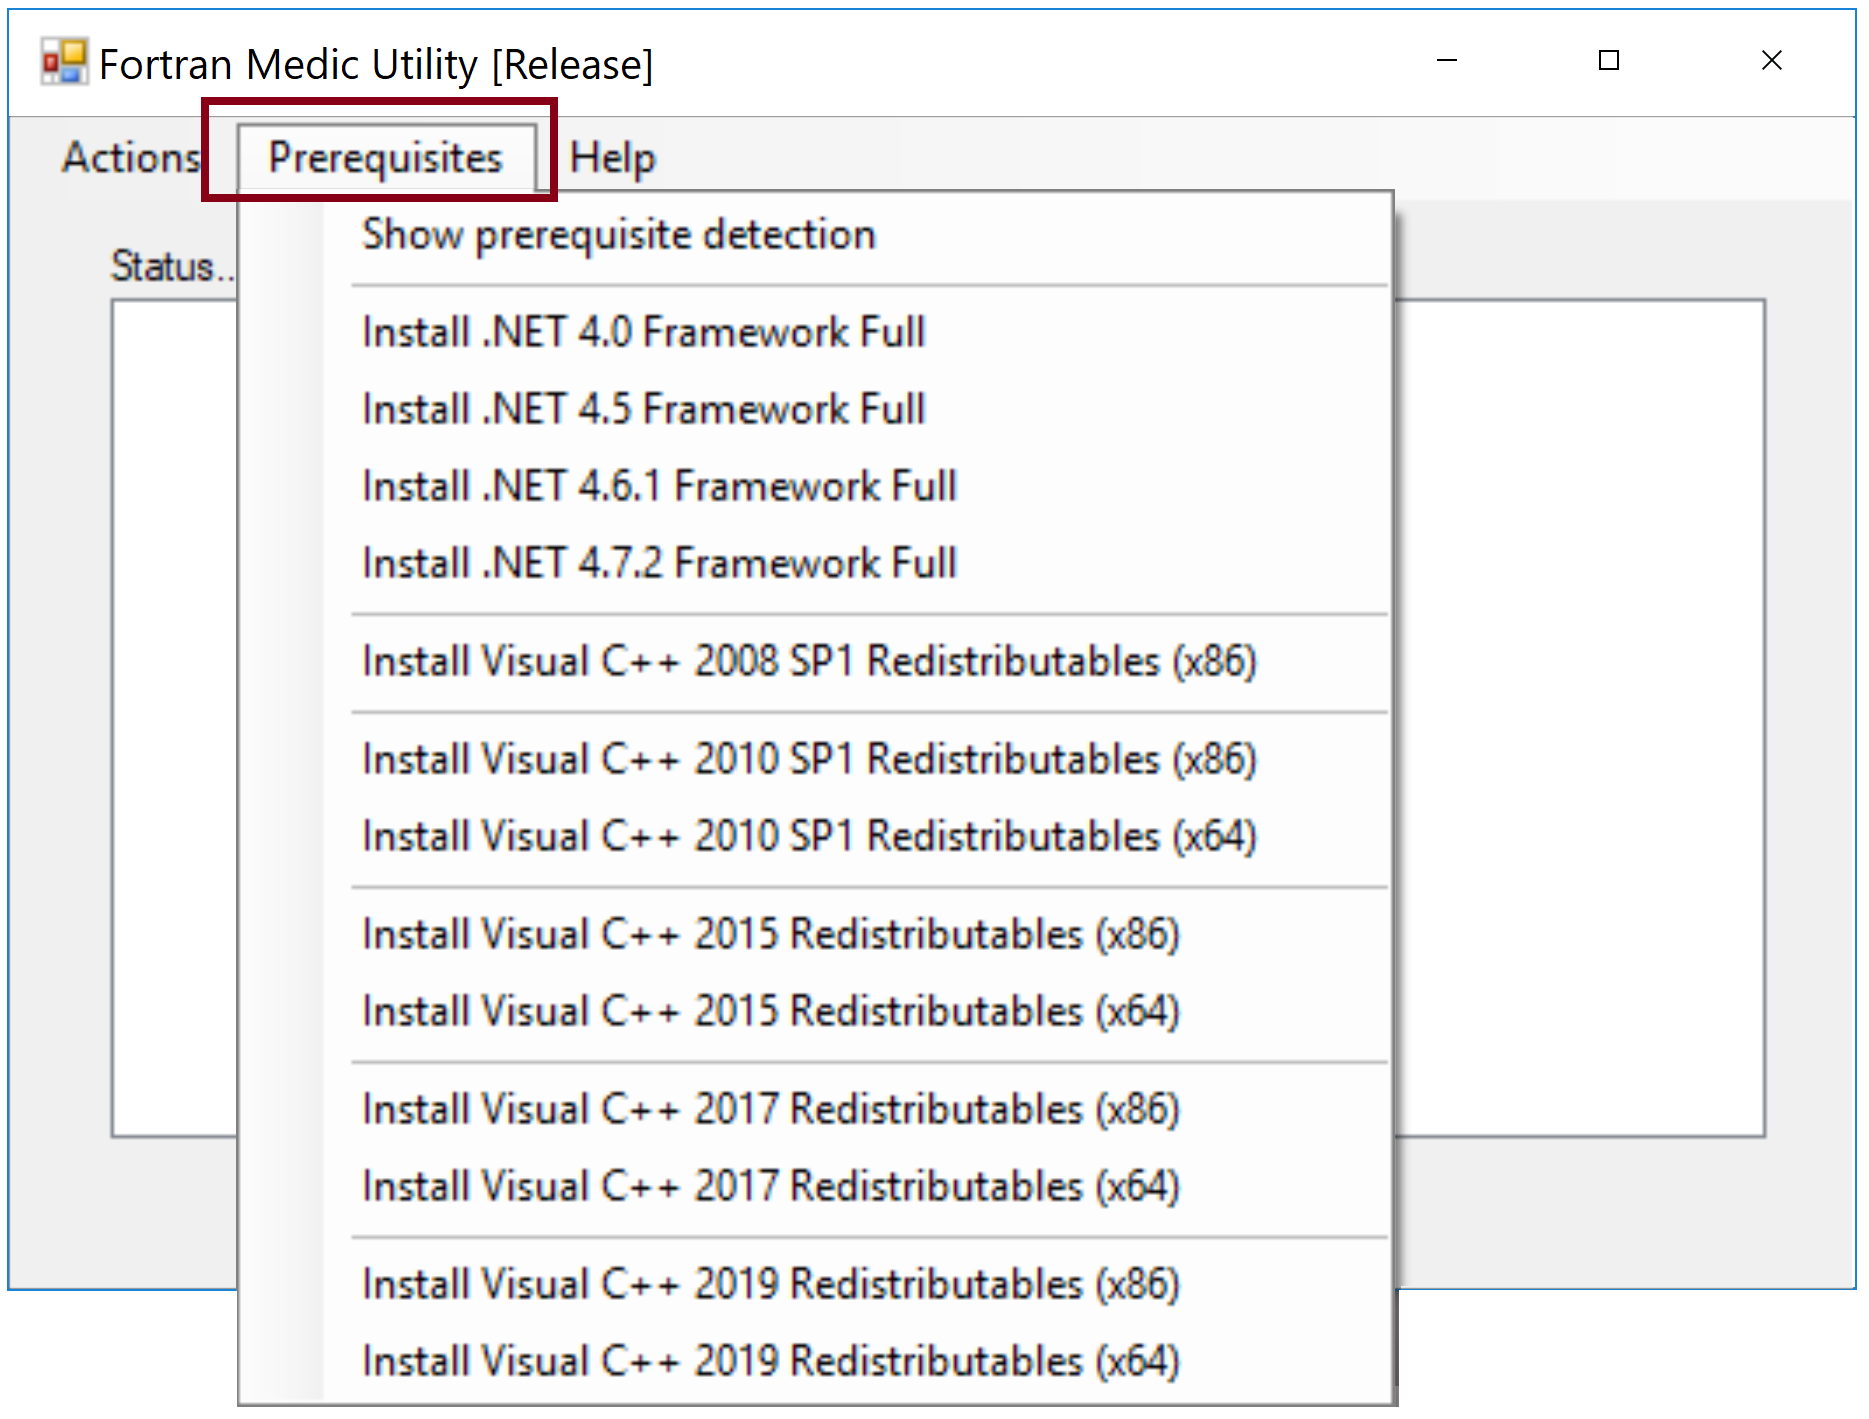Select Install .NET 4.6.1 Framework Full
1869x1419 pixels.
[815, 486]
